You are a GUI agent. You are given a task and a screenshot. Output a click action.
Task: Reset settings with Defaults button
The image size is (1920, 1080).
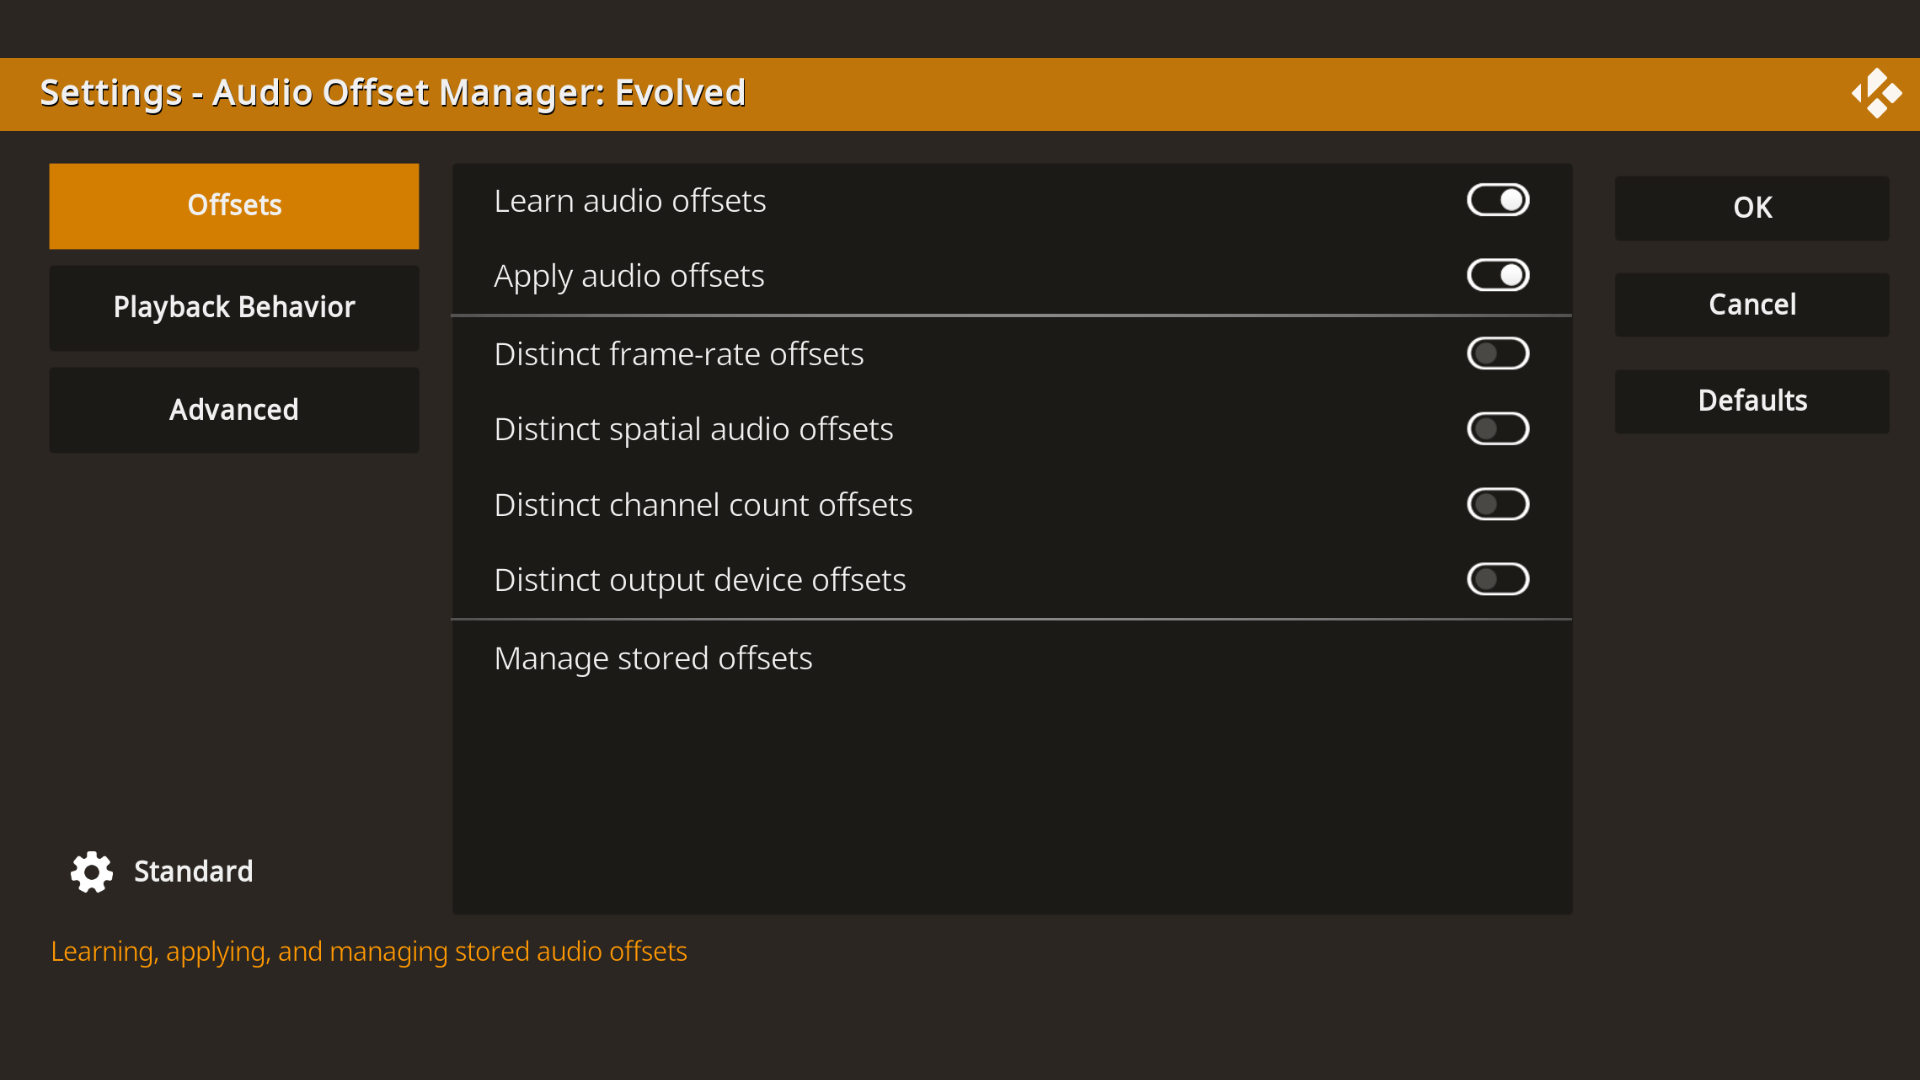coord(1752,401)
